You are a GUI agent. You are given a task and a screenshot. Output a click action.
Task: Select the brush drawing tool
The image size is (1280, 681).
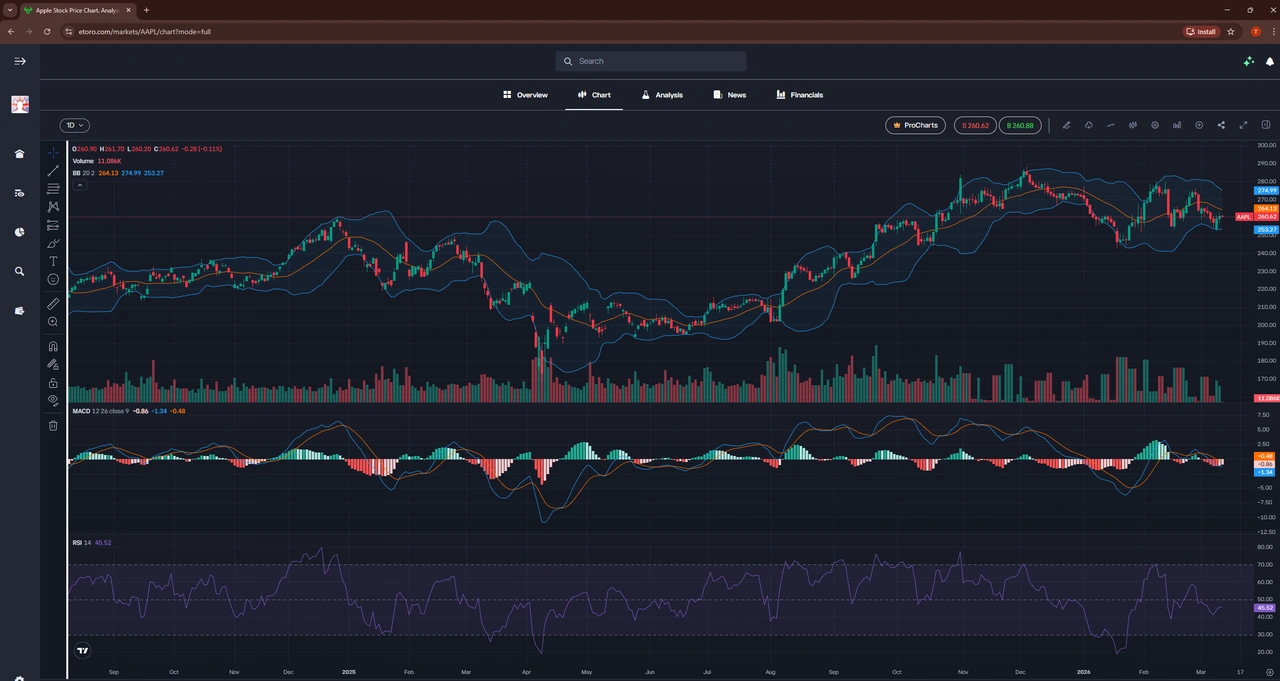53,243
